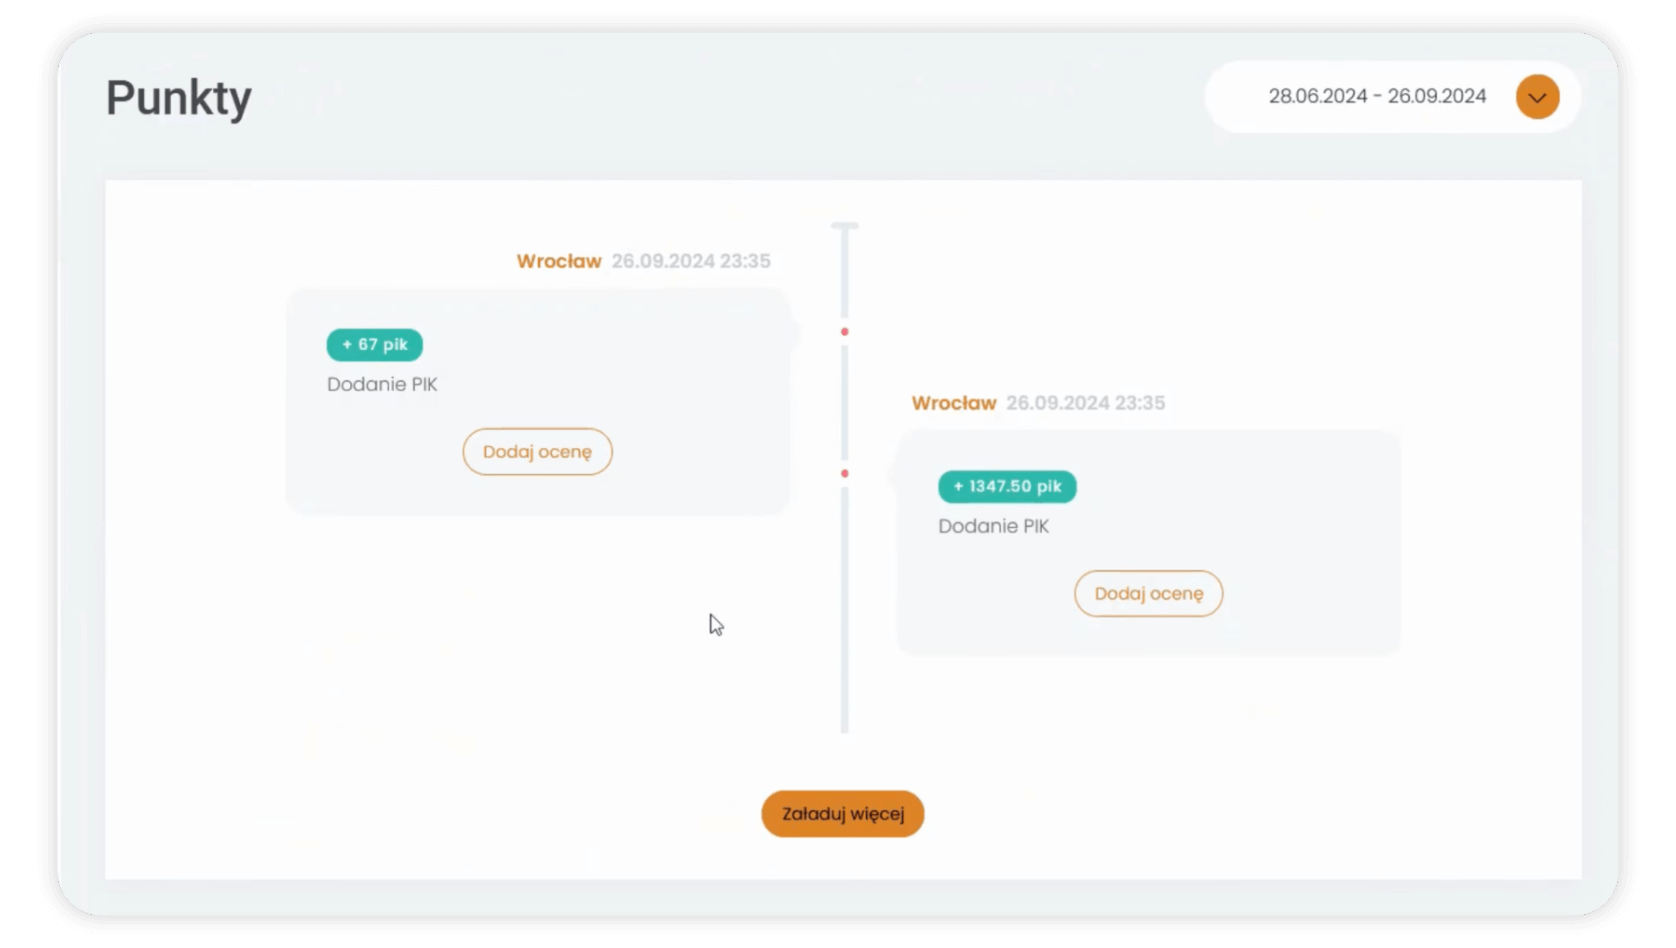Click the timestamp above the 1347.50 pik card
Viewport: 1676px width, 948px height.
(1085, 403)
